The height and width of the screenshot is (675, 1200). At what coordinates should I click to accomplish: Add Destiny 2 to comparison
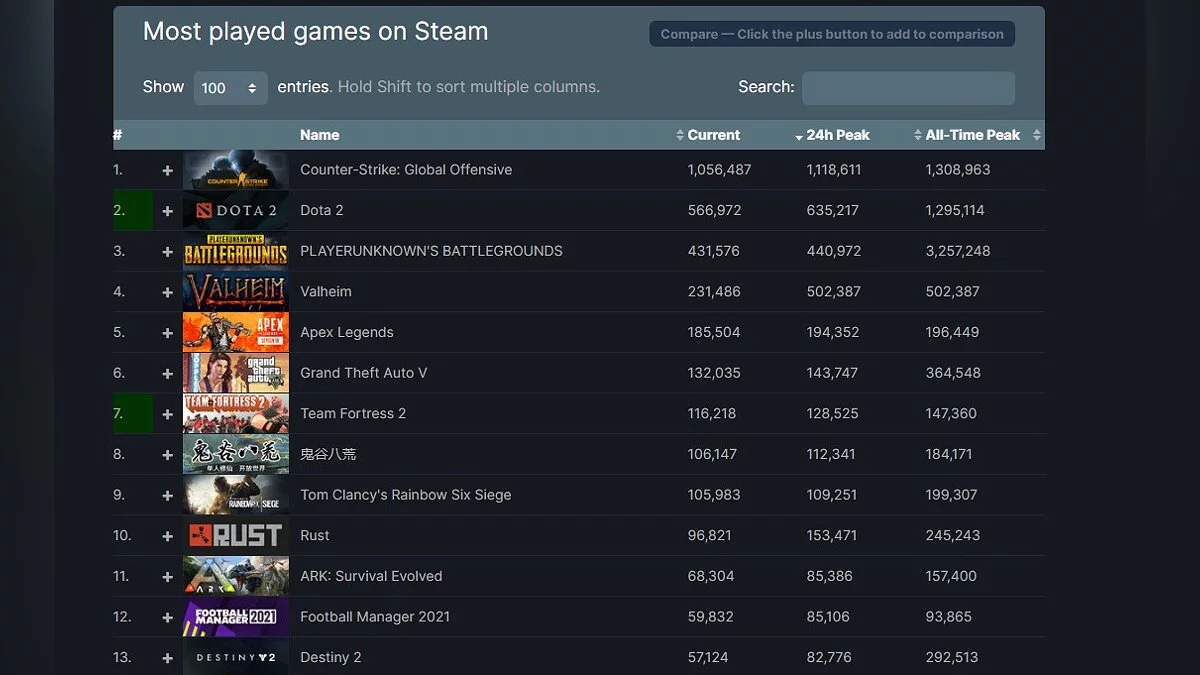pyautogui.click(x=167, y=658)
